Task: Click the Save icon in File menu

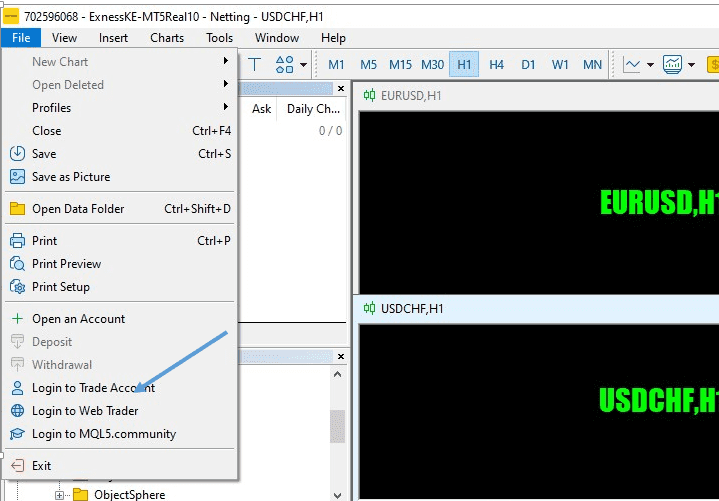Action: [x=17, y=154]
